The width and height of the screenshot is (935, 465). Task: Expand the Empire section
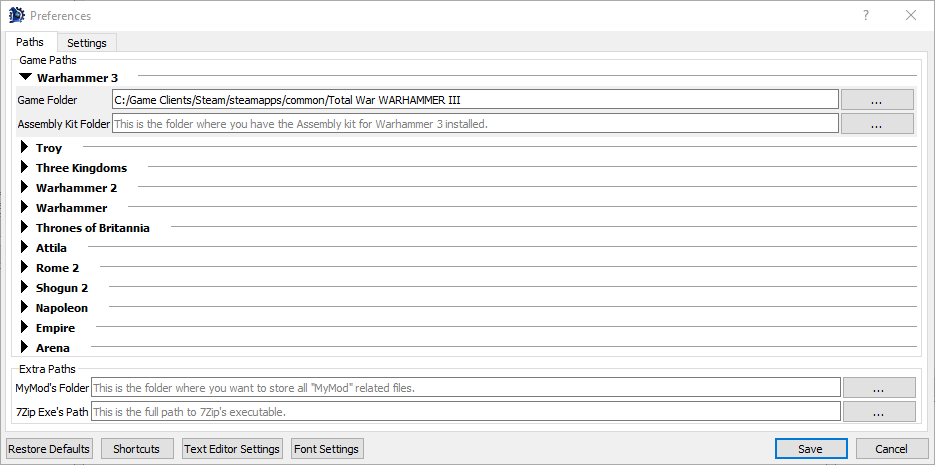point(24,327)
